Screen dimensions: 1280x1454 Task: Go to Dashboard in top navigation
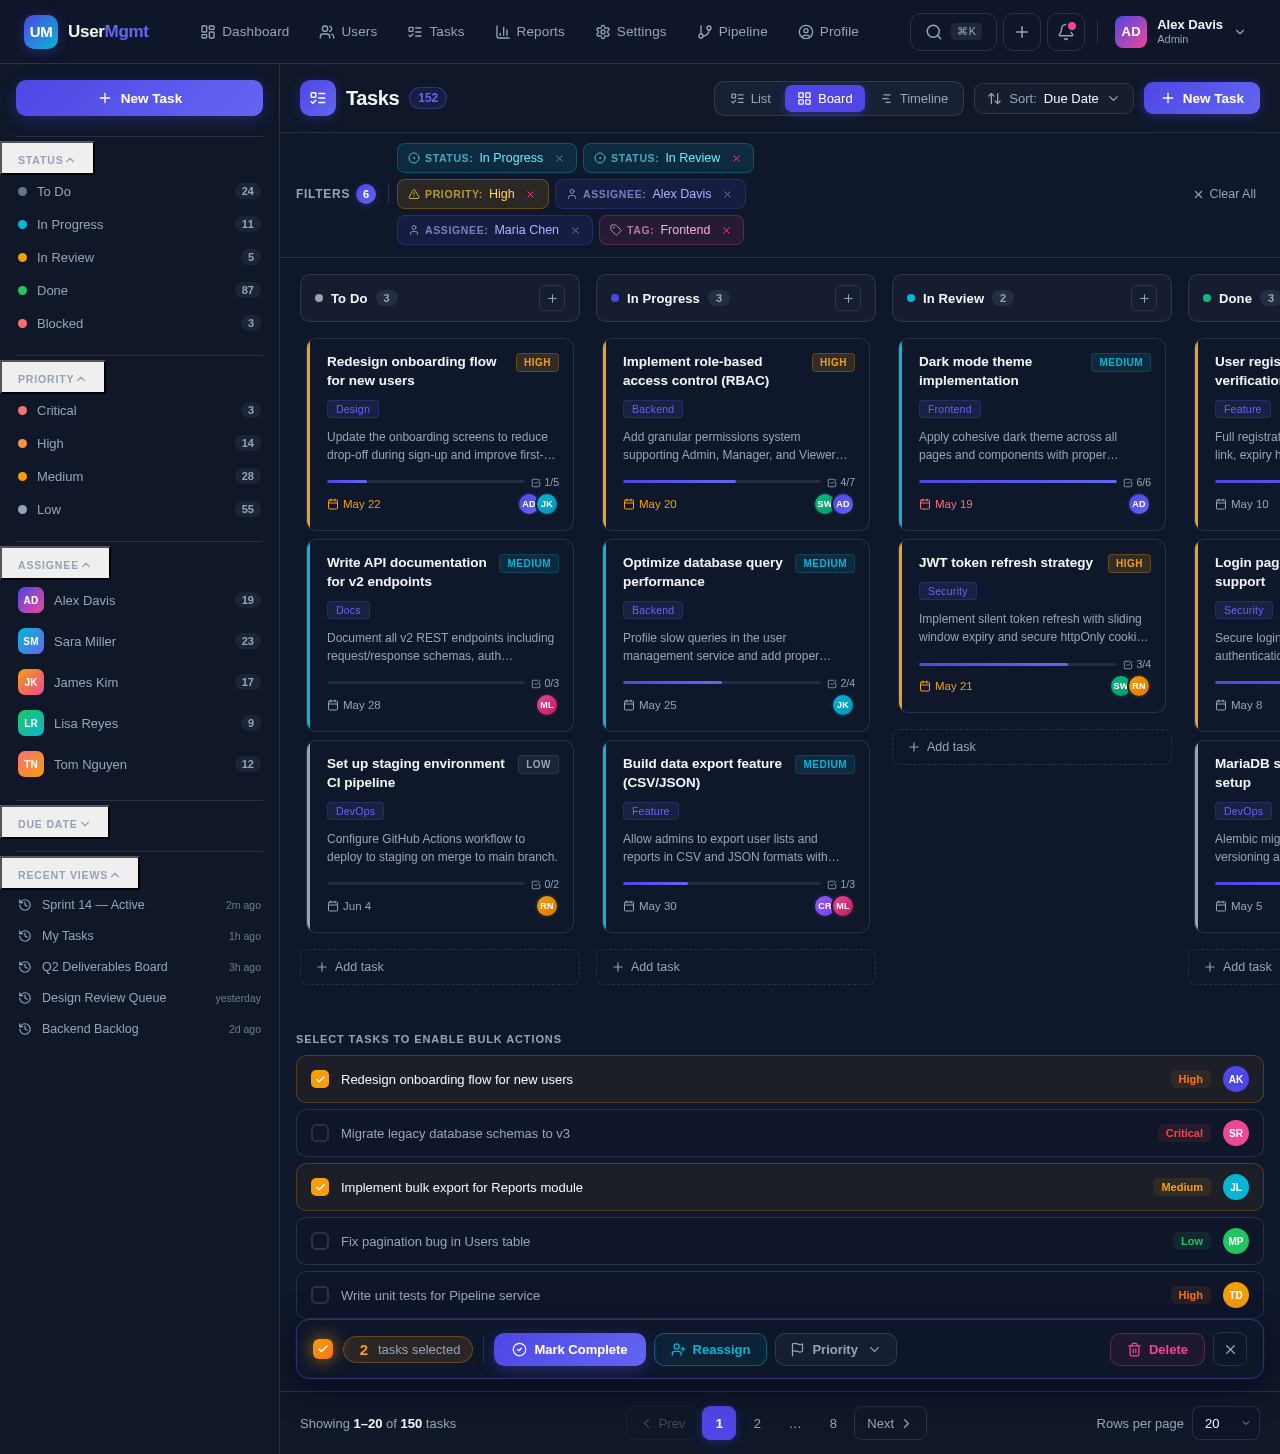(245, 32)
